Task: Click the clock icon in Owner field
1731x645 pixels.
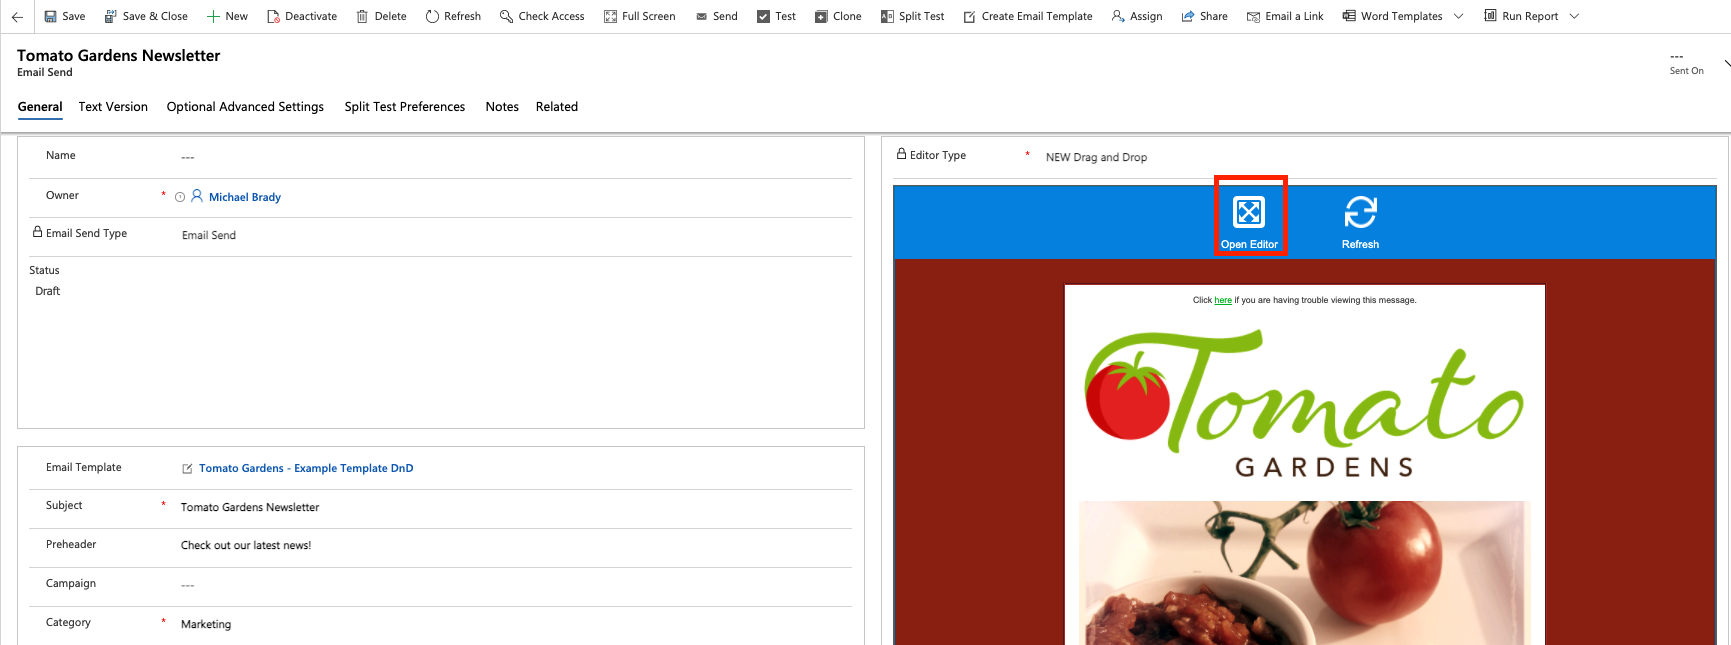Action: 180,197
